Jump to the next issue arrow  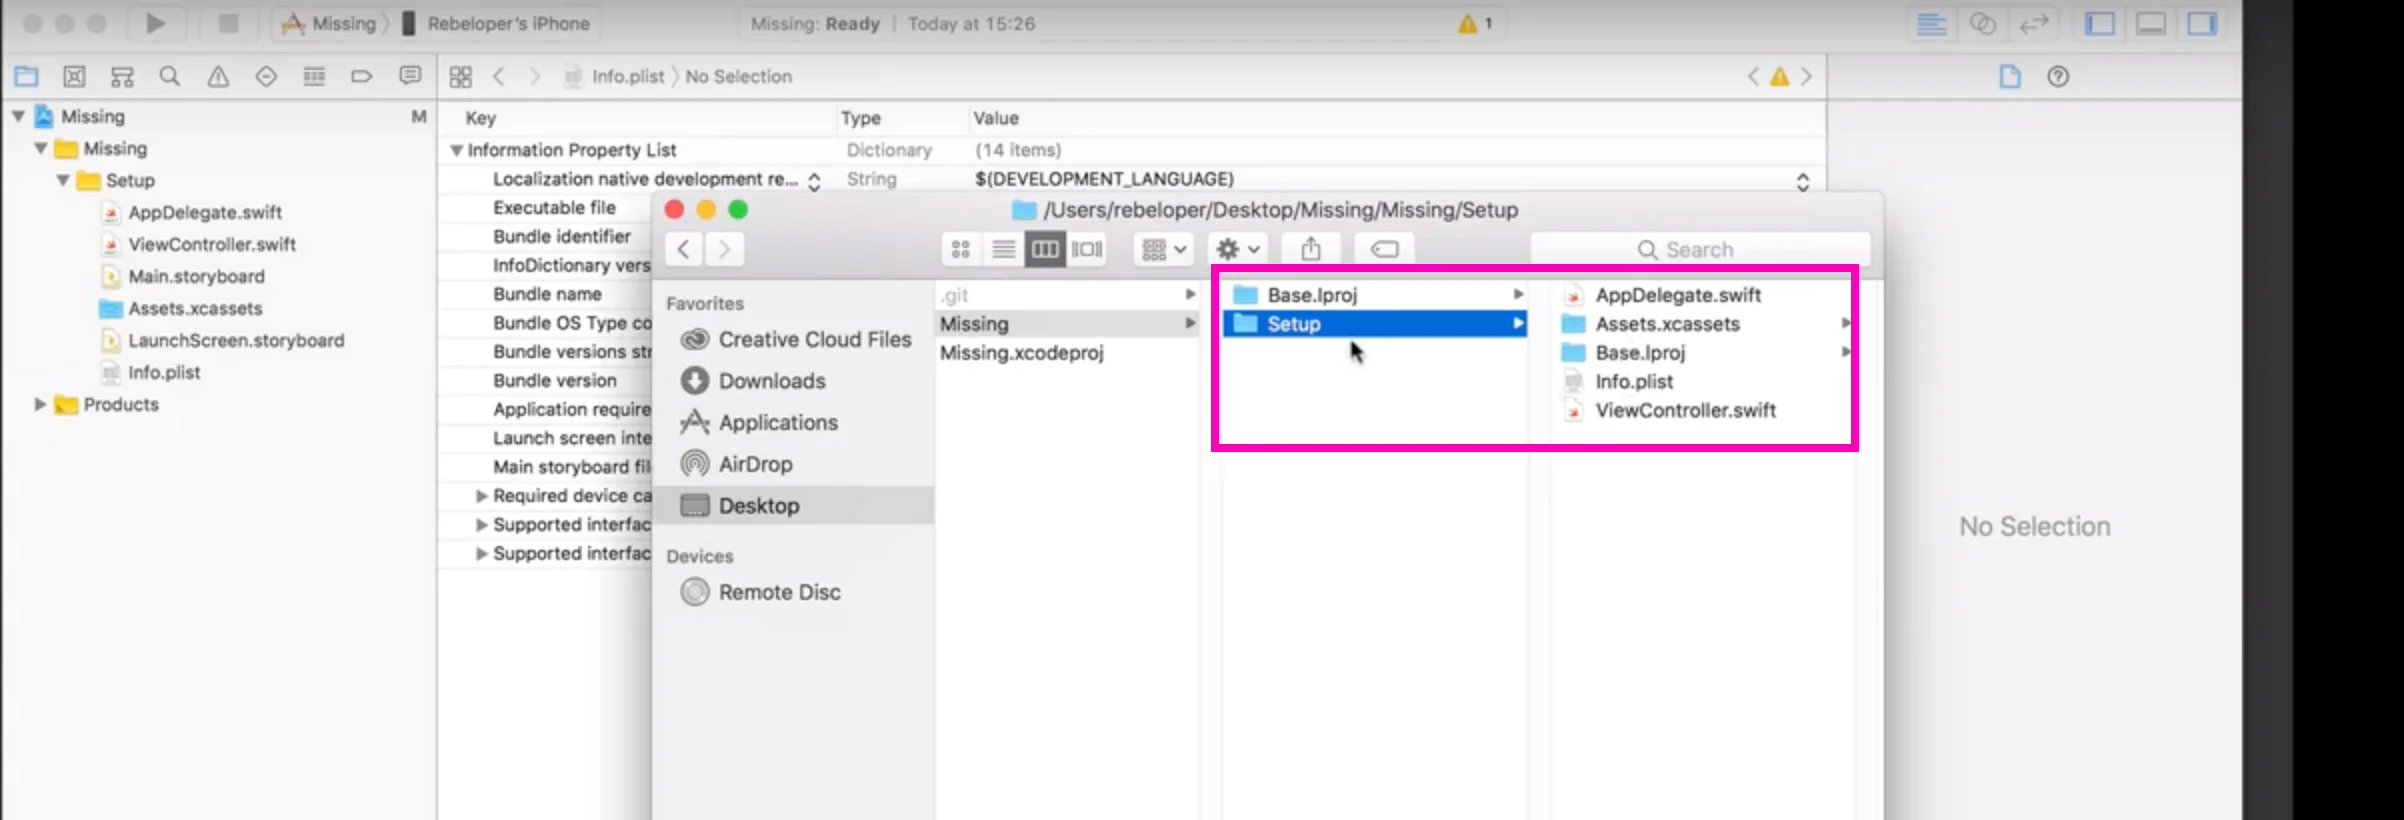click(1806, 76)
